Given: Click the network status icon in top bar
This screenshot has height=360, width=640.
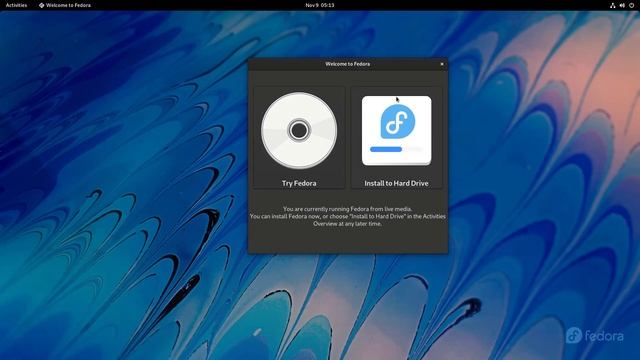Looking at the screenshot, I should point(612,5).
